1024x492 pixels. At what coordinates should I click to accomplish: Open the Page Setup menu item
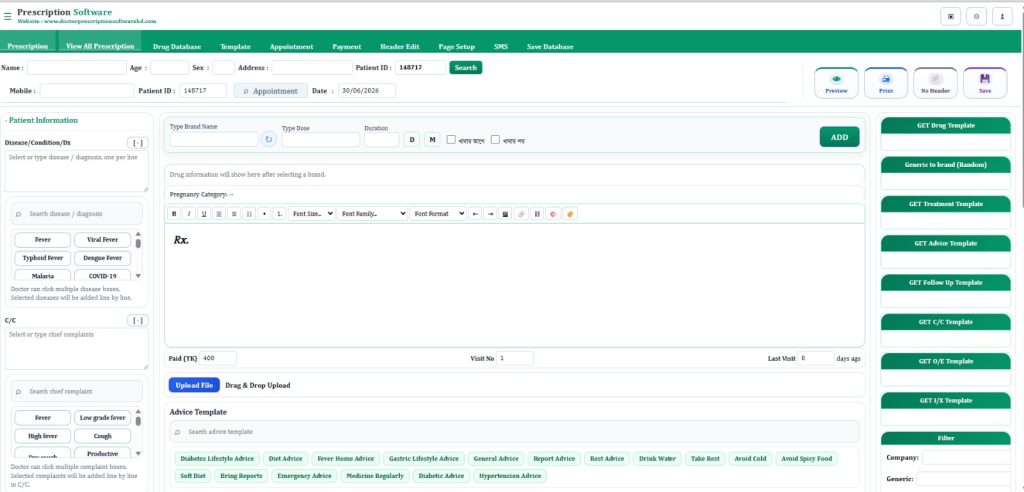click(456, 47)
